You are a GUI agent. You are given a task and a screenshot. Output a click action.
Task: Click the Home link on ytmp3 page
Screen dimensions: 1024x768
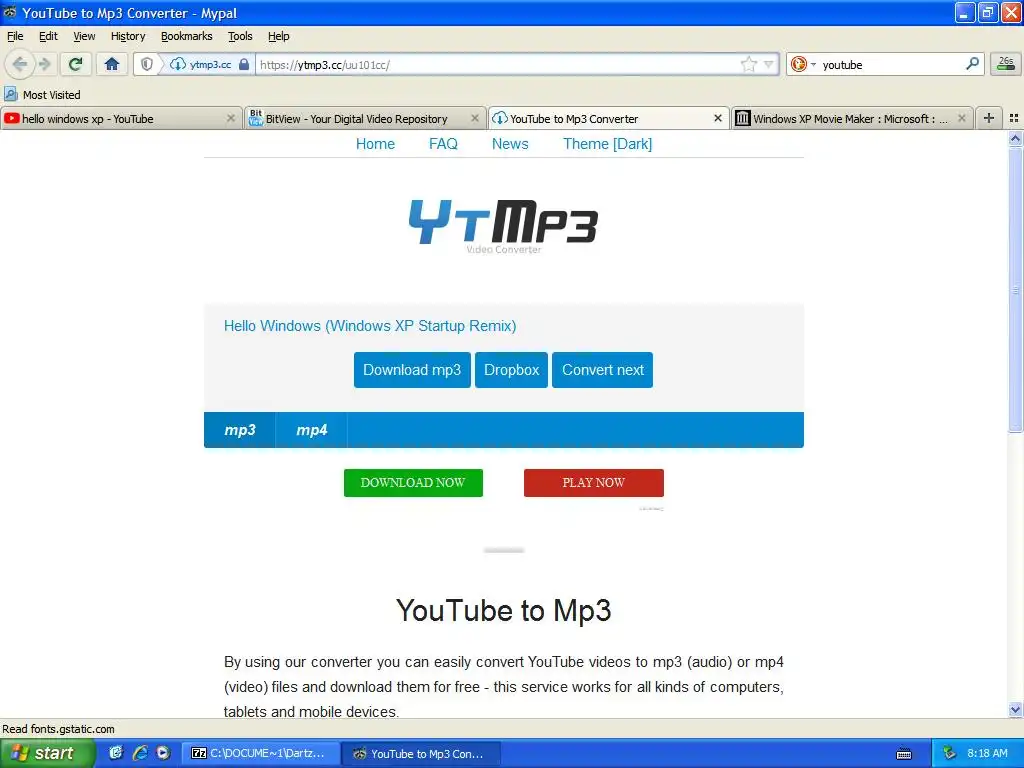tap(376, 144)
